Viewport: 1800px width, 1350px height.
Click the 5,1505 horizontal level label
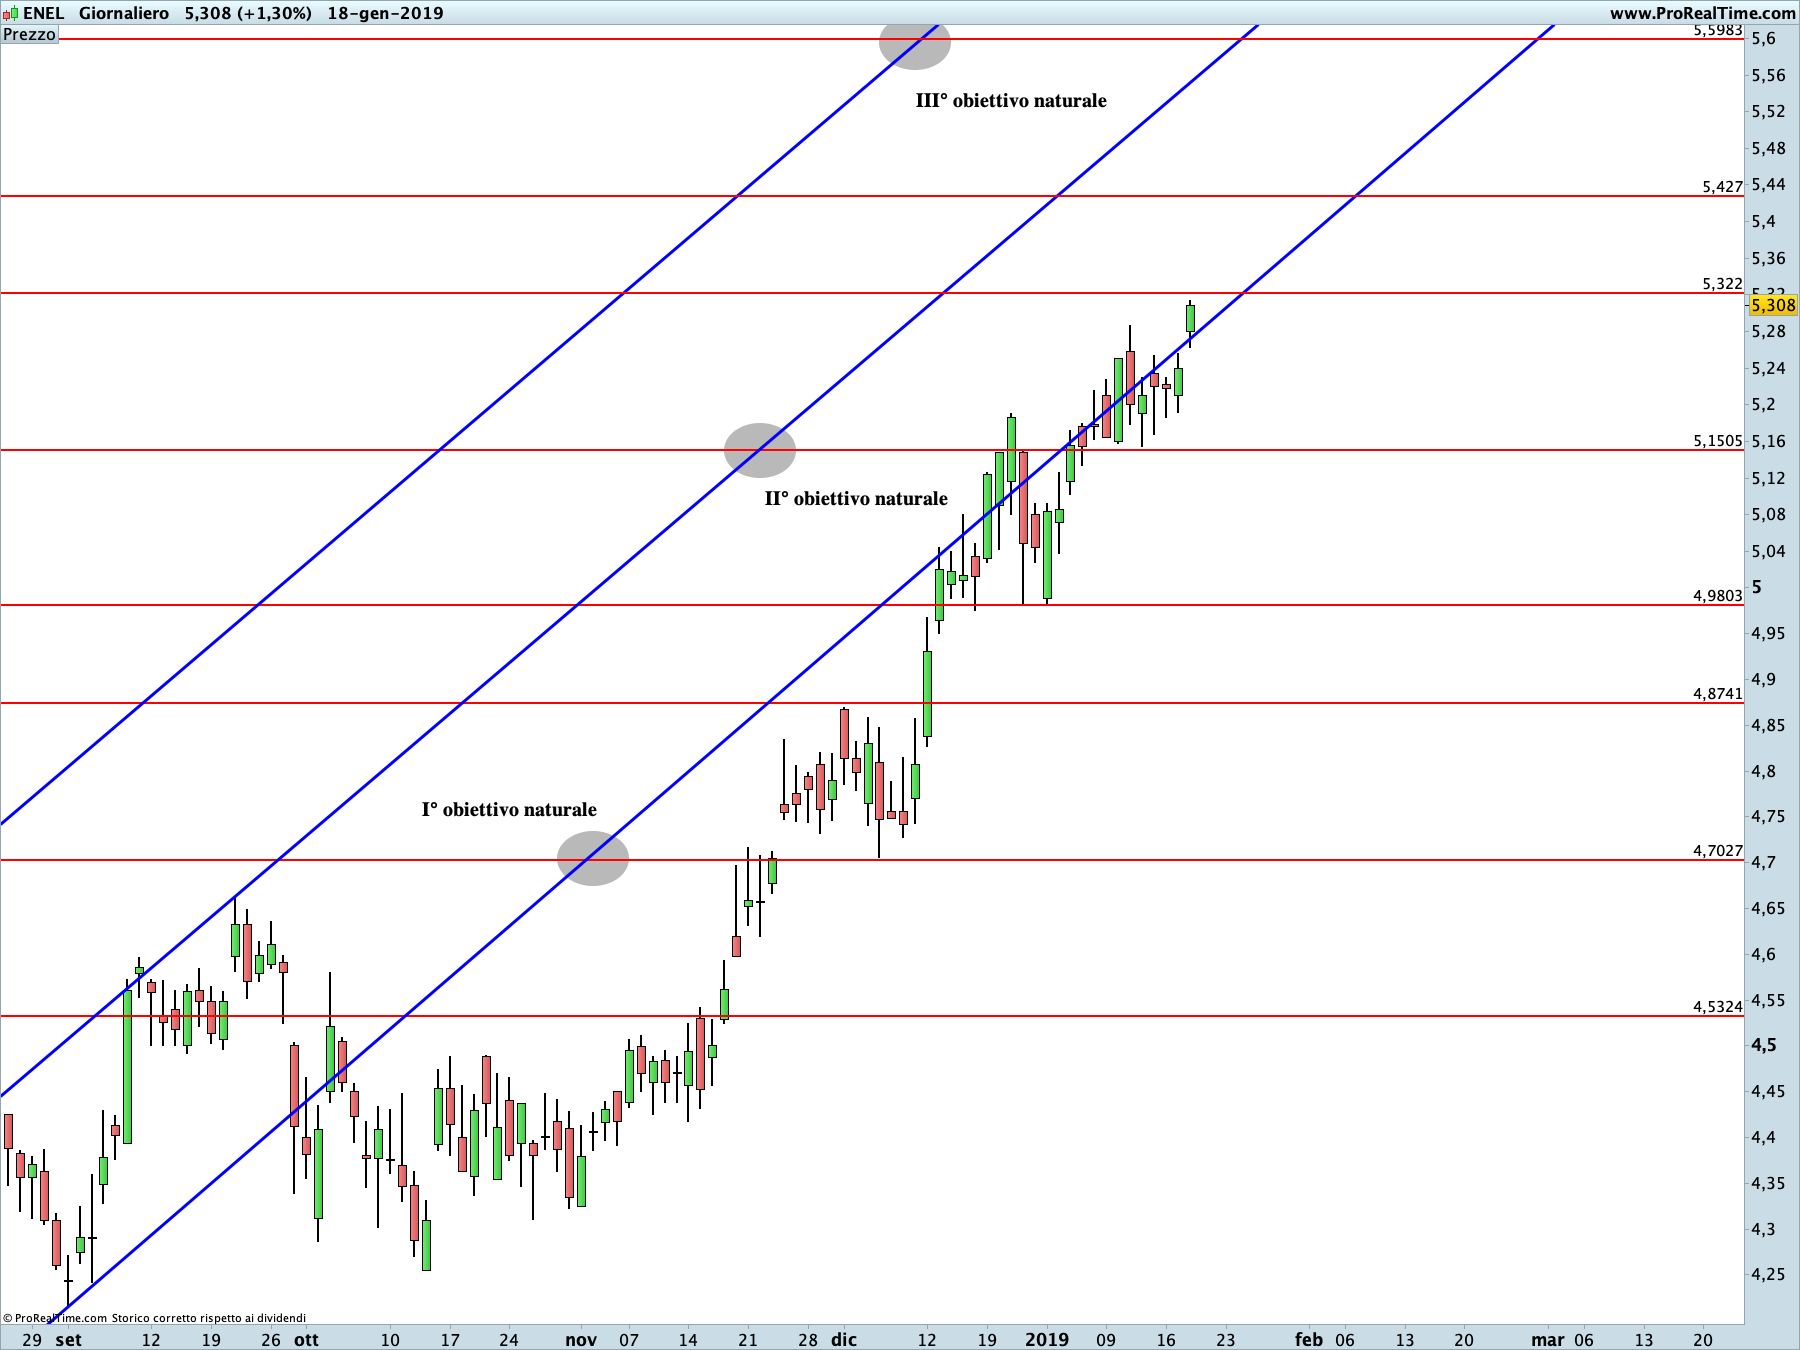1718,441
